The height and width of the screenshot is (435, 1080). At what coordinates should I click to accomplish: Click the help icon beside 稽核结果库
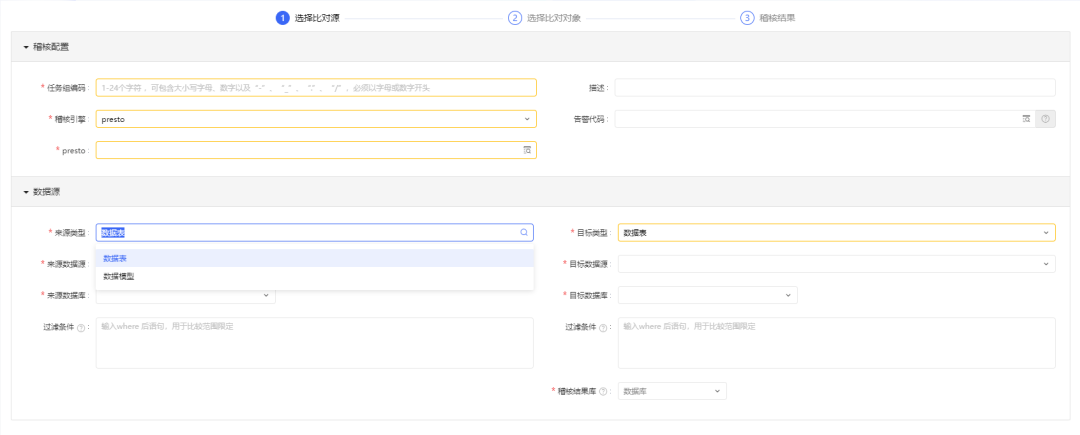604,391
